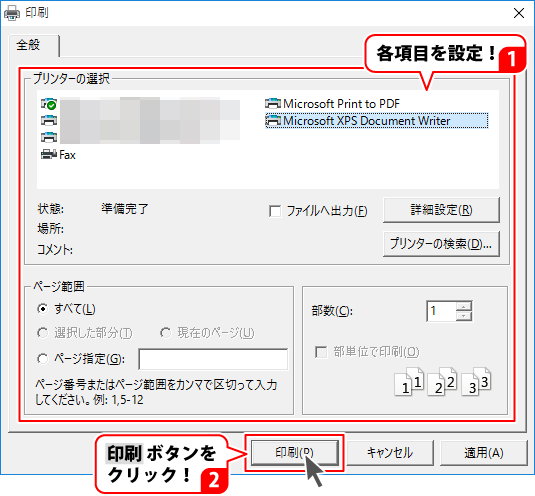The image size is (535, 496).
Task: Select the second blurred printer icon
Action: 49,120
